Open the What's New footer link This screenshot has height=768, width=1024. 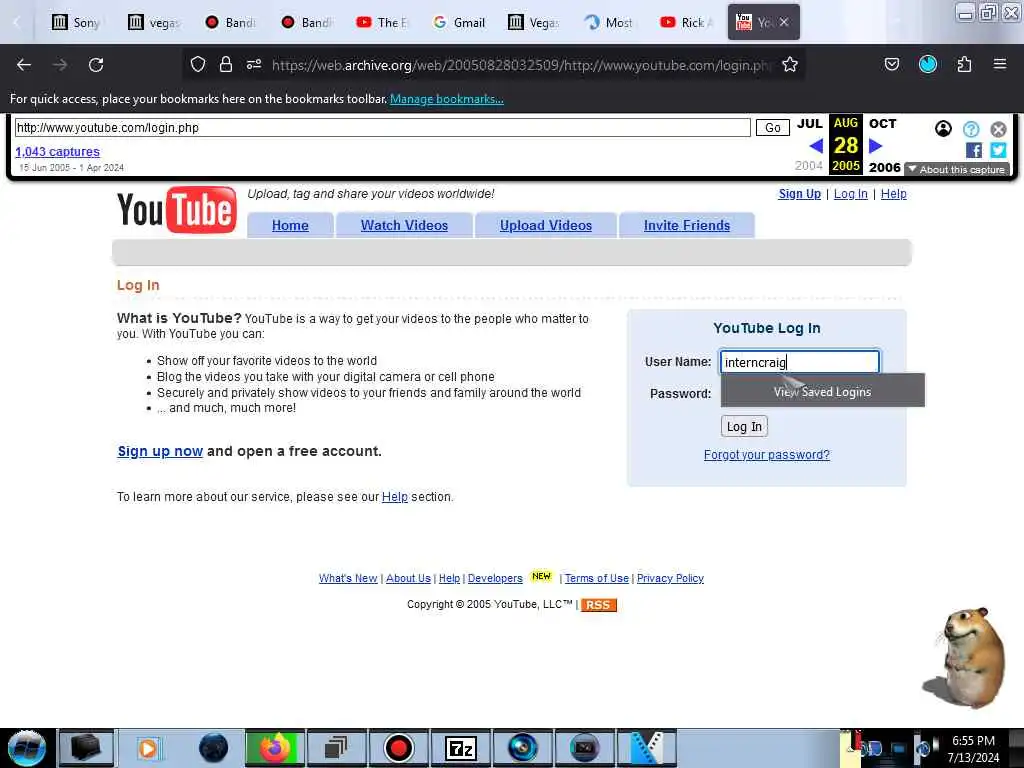(348, 579)
